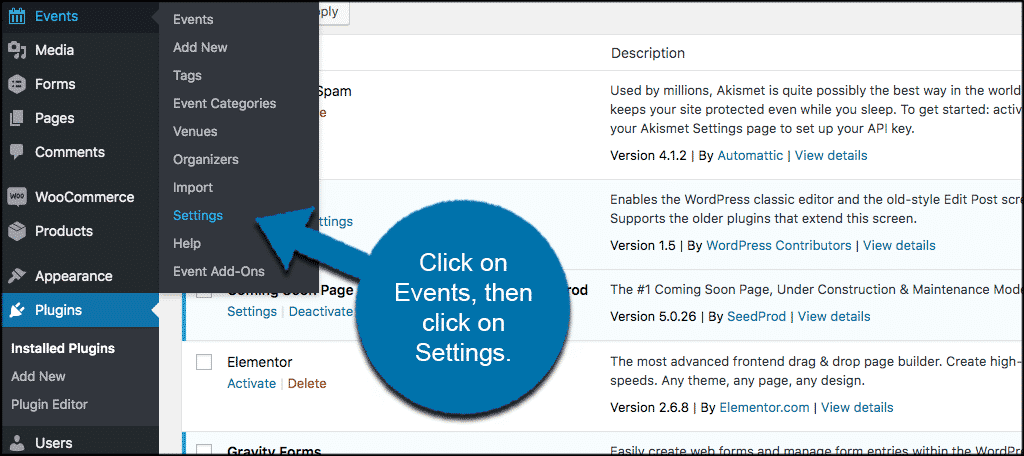
Task: Open Event Add-Ons submenu item
Action: (218, 271)
